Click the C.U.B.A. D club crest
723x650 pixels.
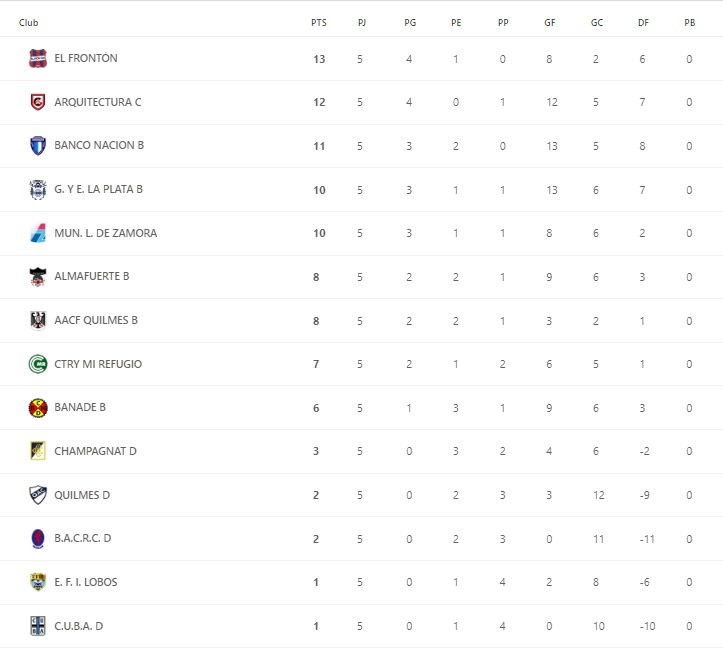(x=38, y=626)
